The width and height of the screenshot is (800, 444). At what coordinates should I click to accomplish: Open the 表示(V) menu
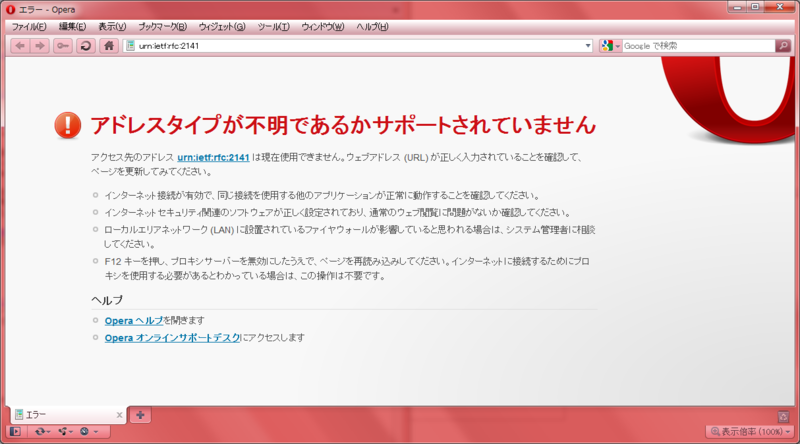click(112, 27)
